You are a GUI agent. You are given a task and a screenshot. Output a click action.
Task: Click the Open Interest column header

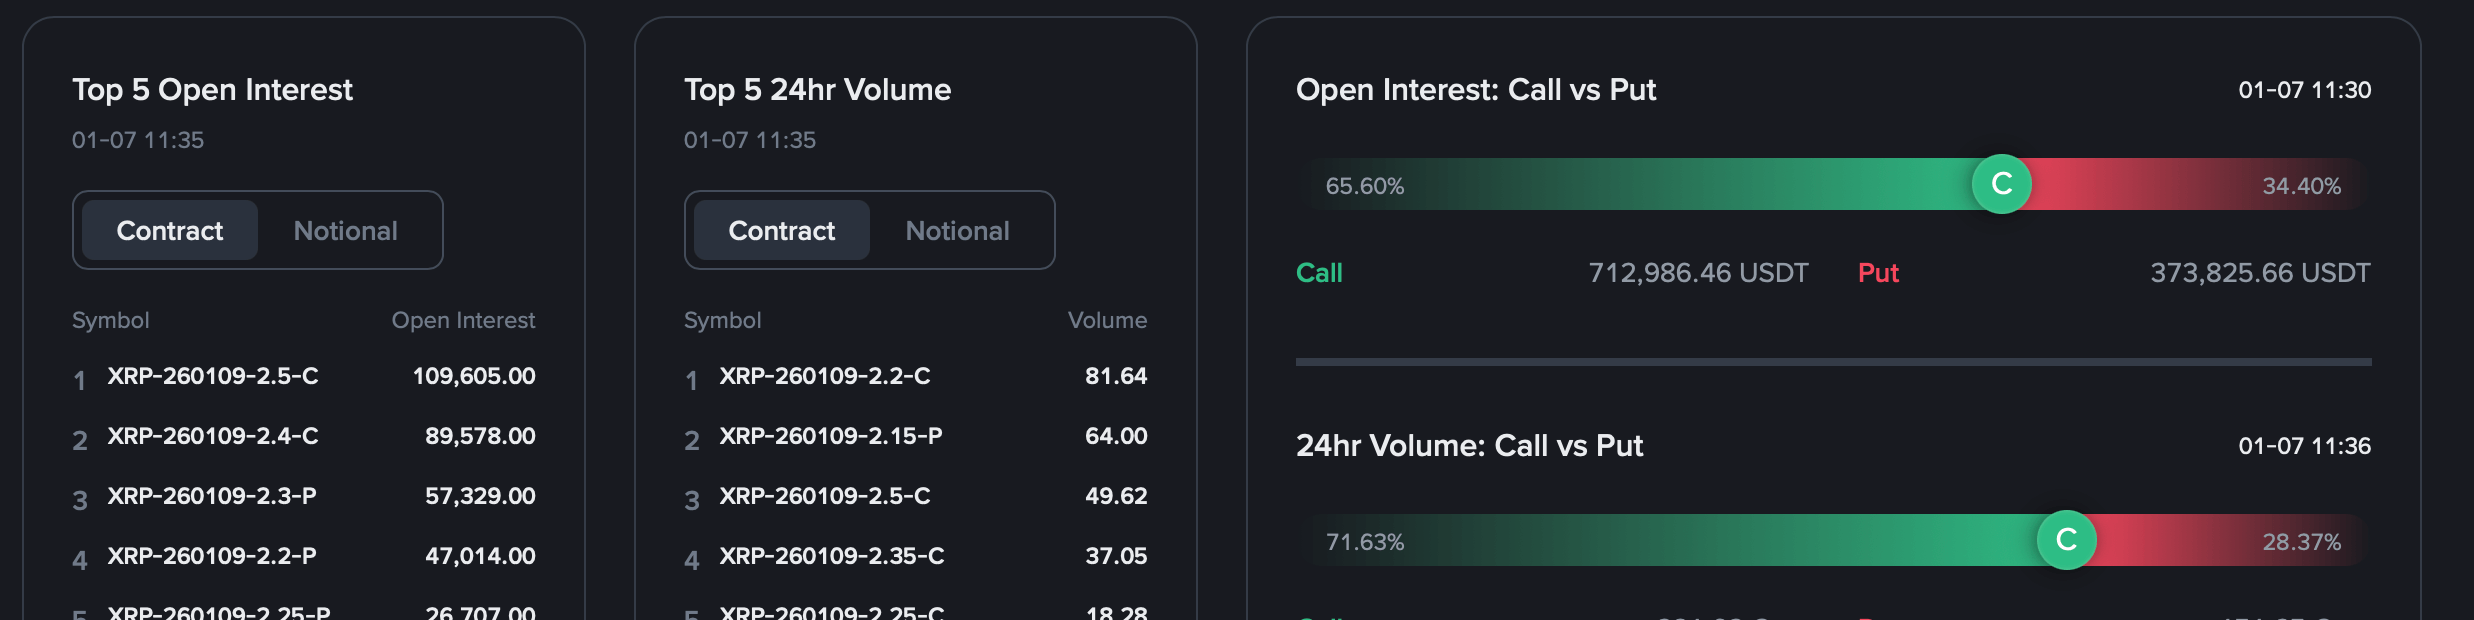coord(463,320)
